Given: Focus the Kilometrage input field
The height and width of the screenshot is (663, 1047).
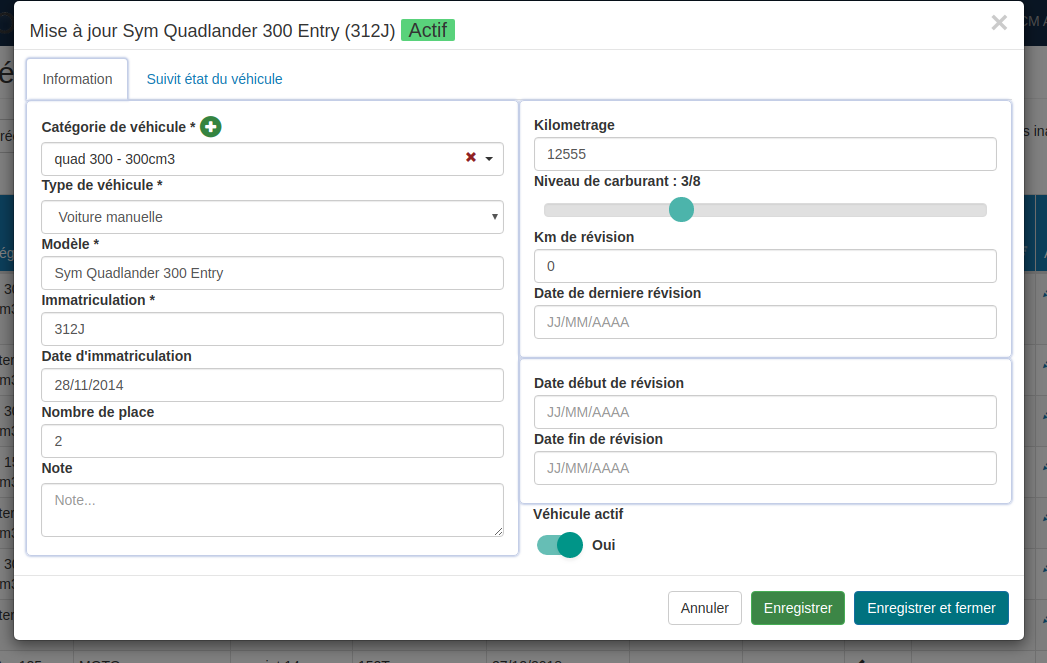Looking at the screenshot, I should point(764,154).
